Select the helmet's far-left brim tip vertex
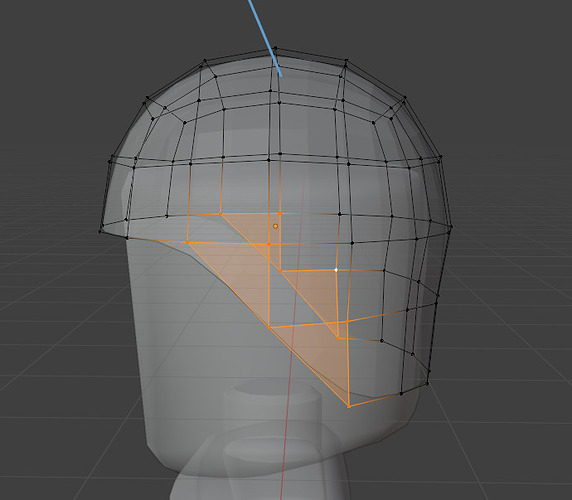 coord(100,232)
